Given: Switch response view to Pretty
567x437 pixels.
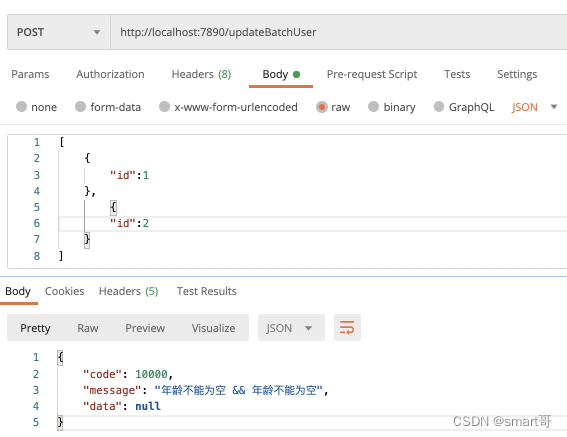Looking at the screenshot, I should coord(35,328).
